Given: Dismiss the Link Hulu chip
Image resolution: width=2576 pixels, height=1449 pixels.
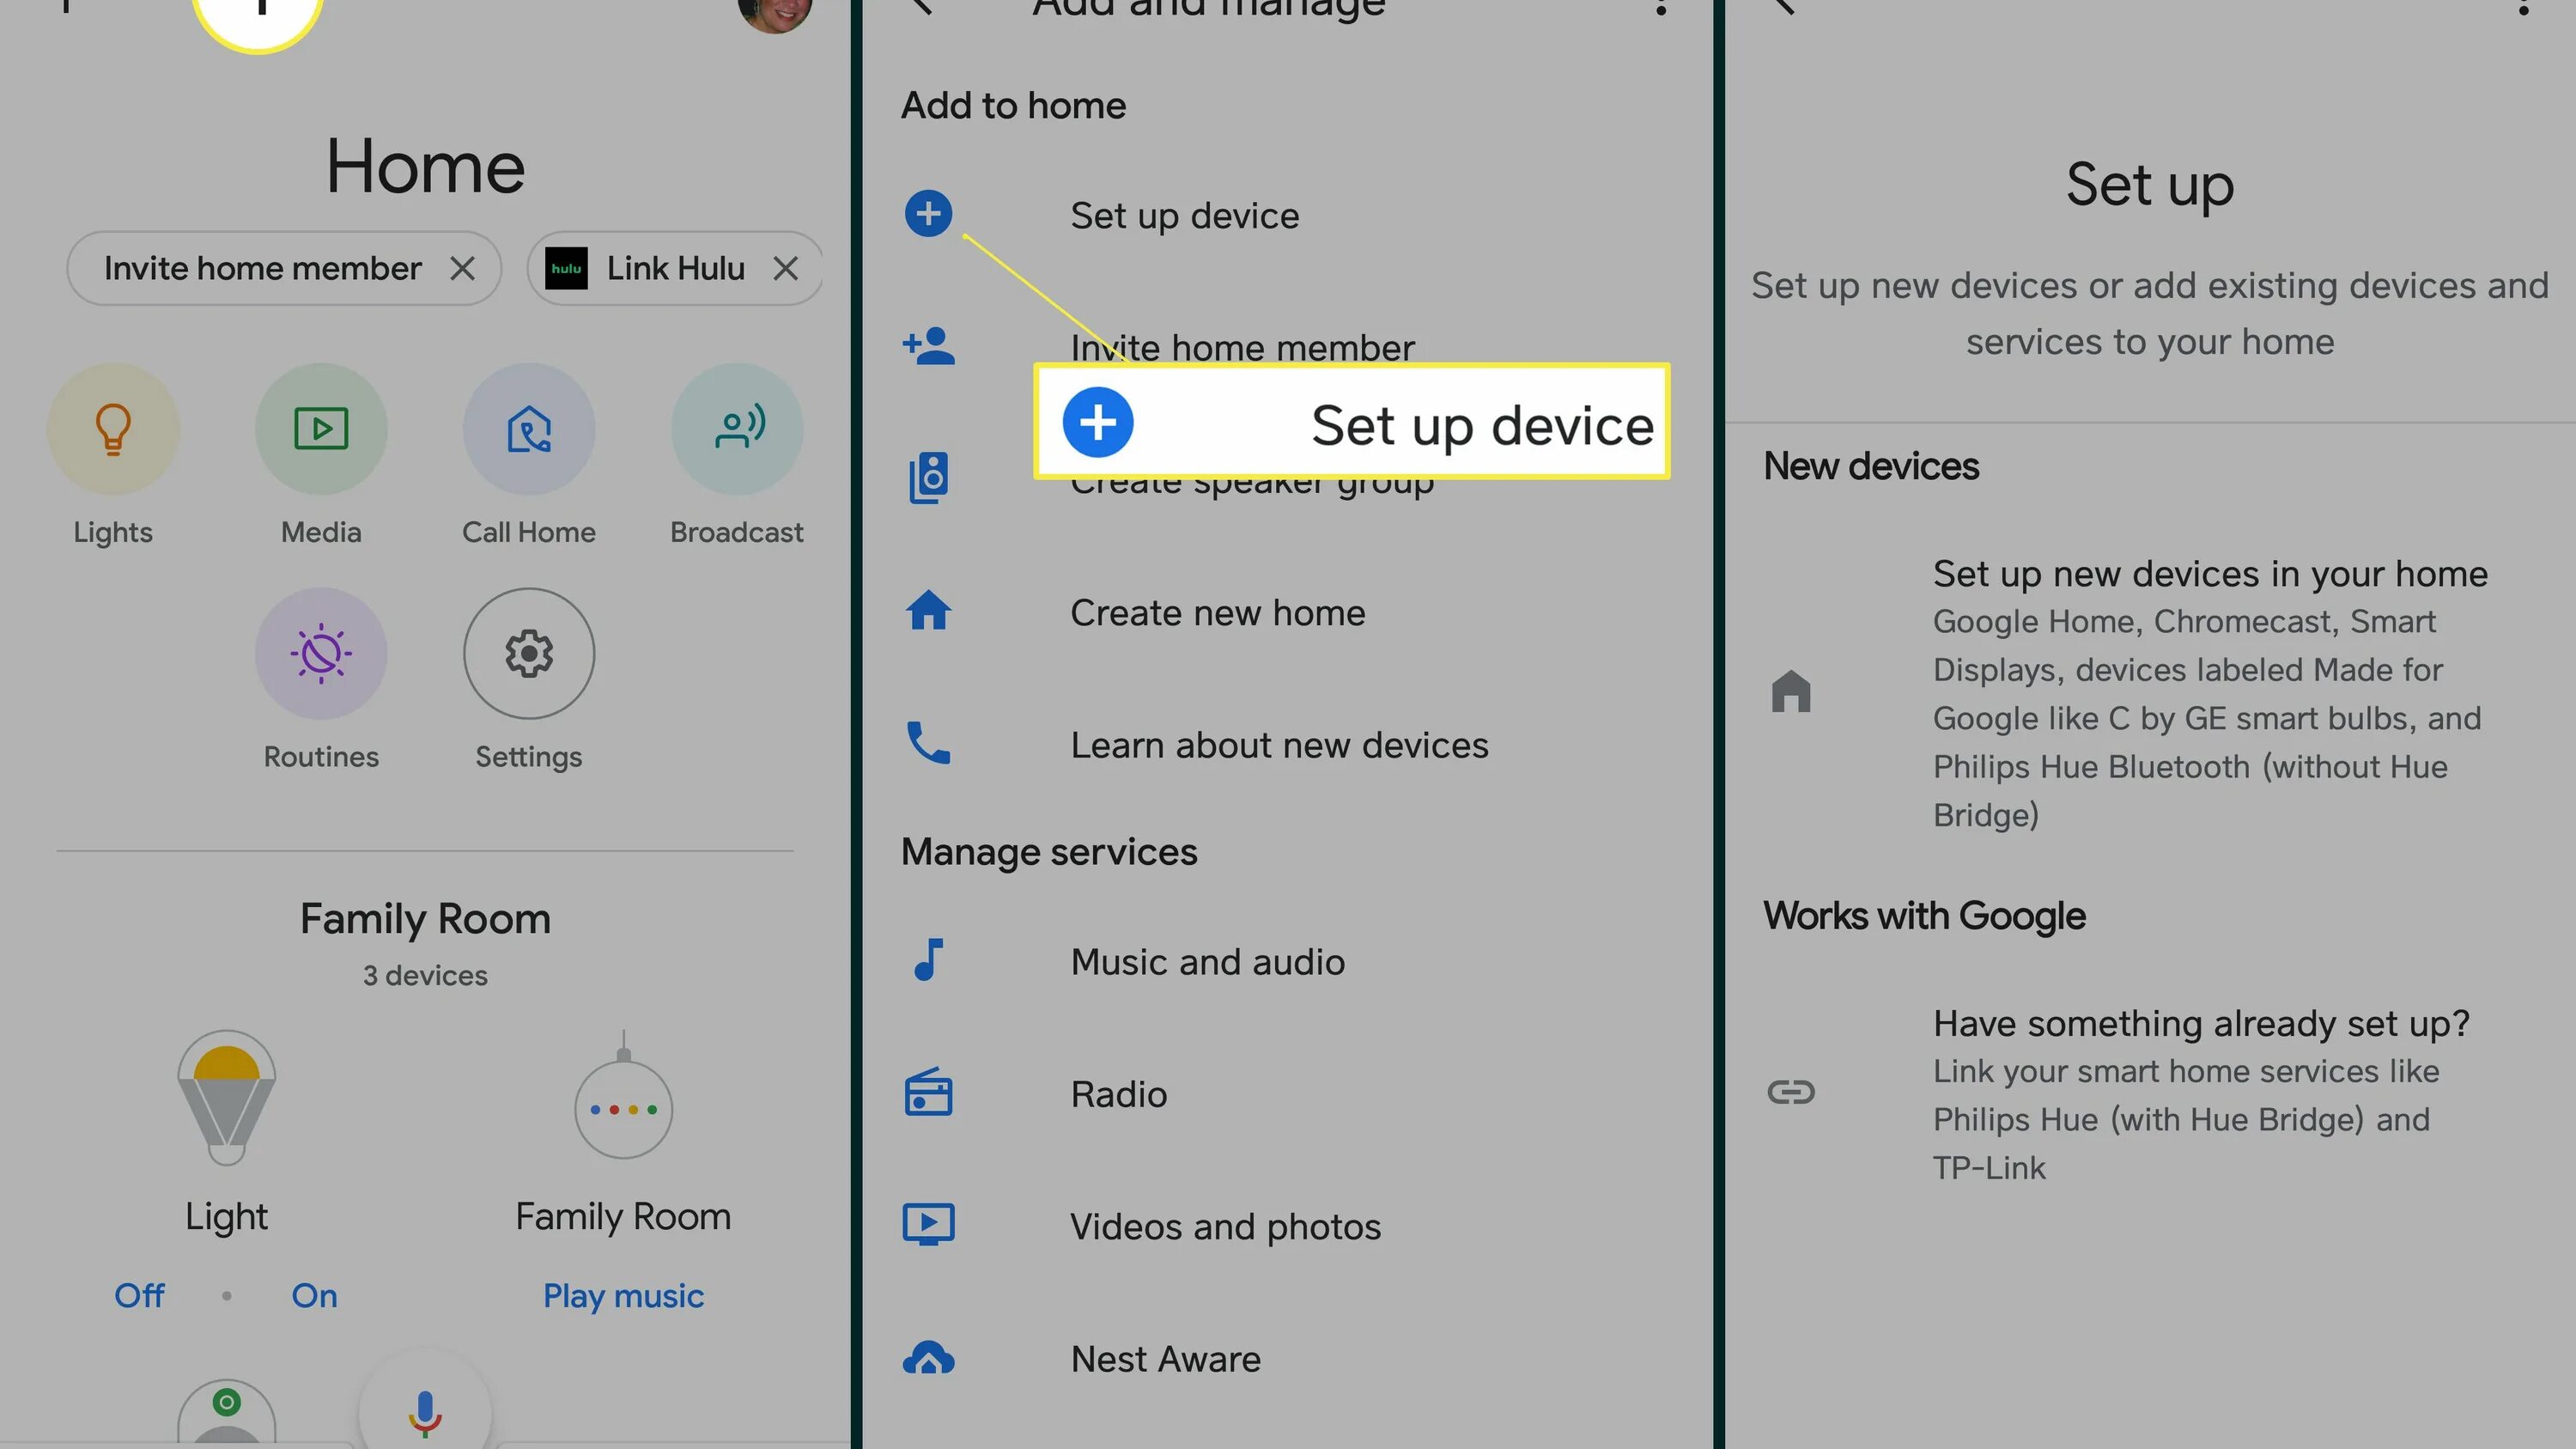Looking at the screenshot, I should coord(786,268).
